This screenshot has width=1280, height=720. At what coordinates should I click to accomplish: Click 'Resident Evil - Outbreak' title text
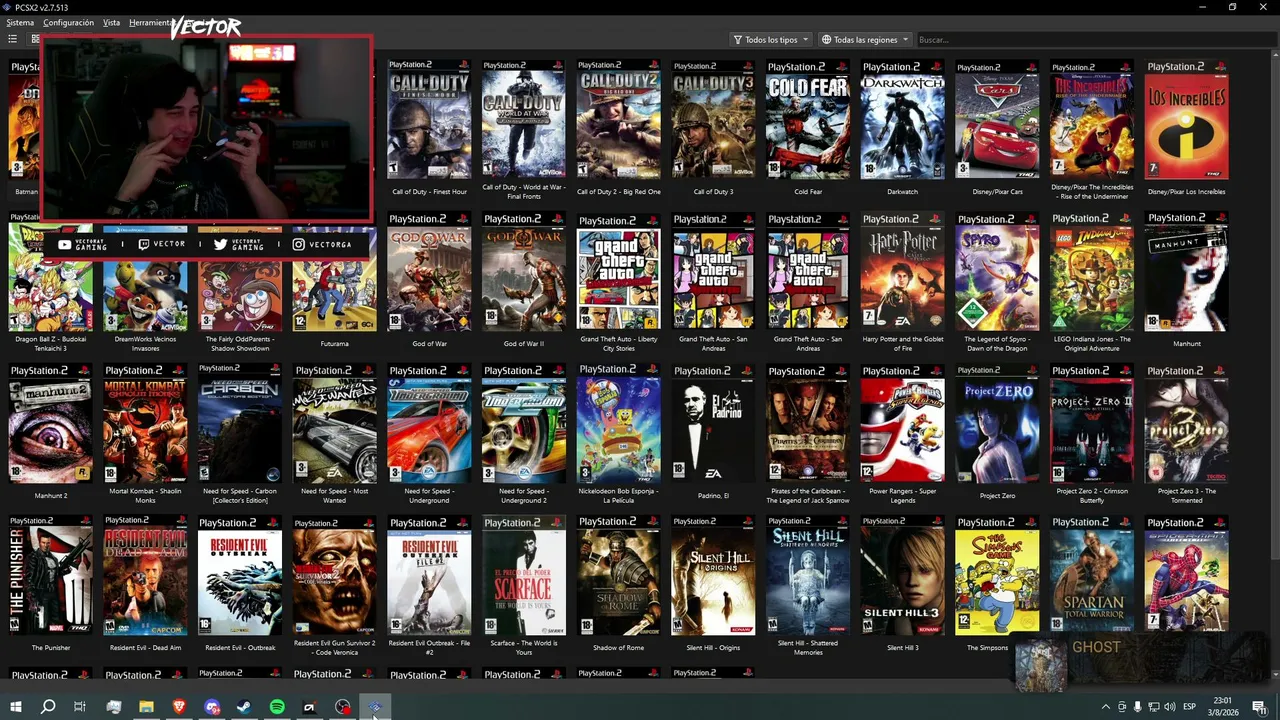(x=240, y=648)
